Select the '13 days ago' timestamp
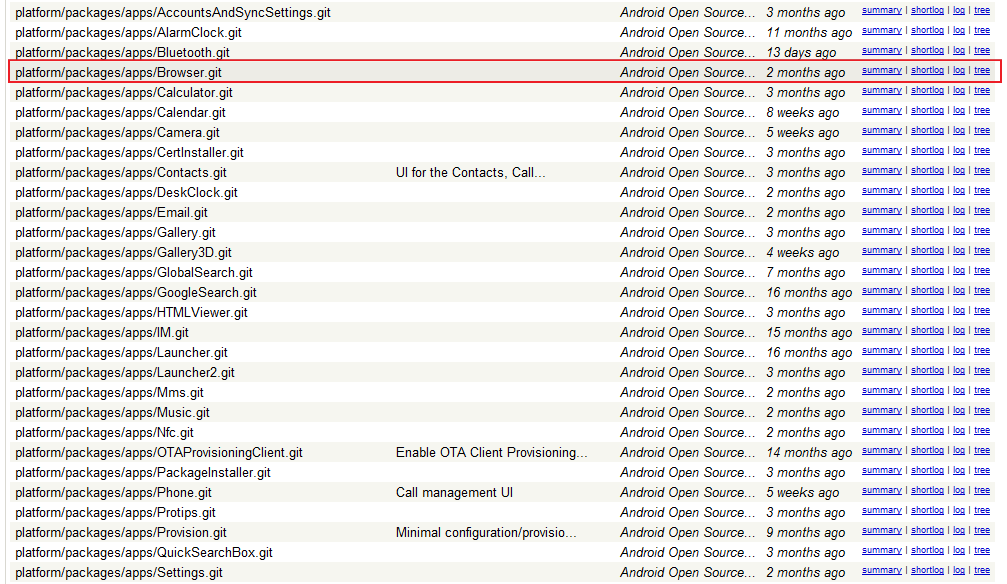 [801, 53]
